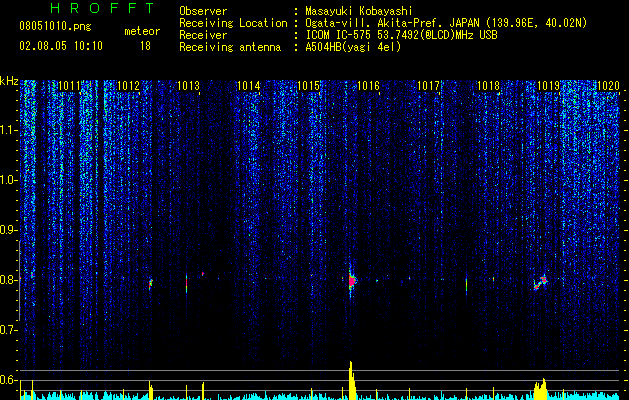629x400 pixels.
Task: Click time marker 1012
Action: tap(128, 85)
